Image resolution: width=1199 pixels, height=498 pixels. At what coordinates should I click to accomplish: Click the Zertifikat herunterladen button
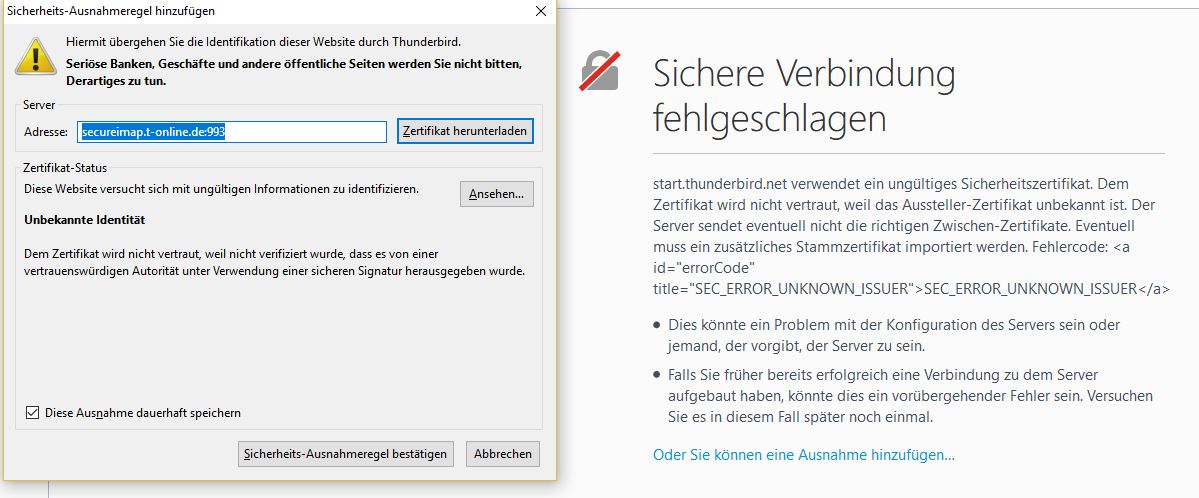(465, 131)
